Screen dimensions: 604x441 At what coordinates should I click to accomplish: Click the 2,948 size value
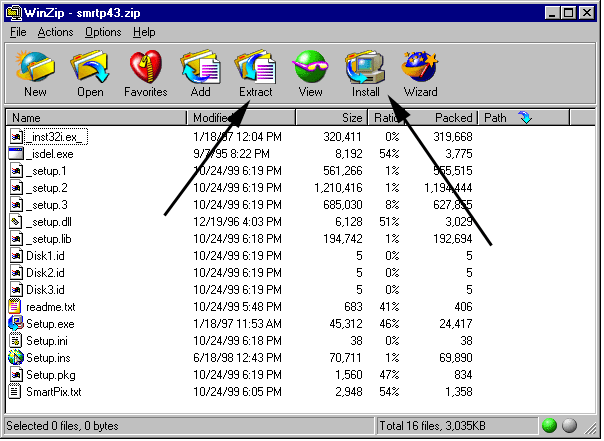(349, 392)
